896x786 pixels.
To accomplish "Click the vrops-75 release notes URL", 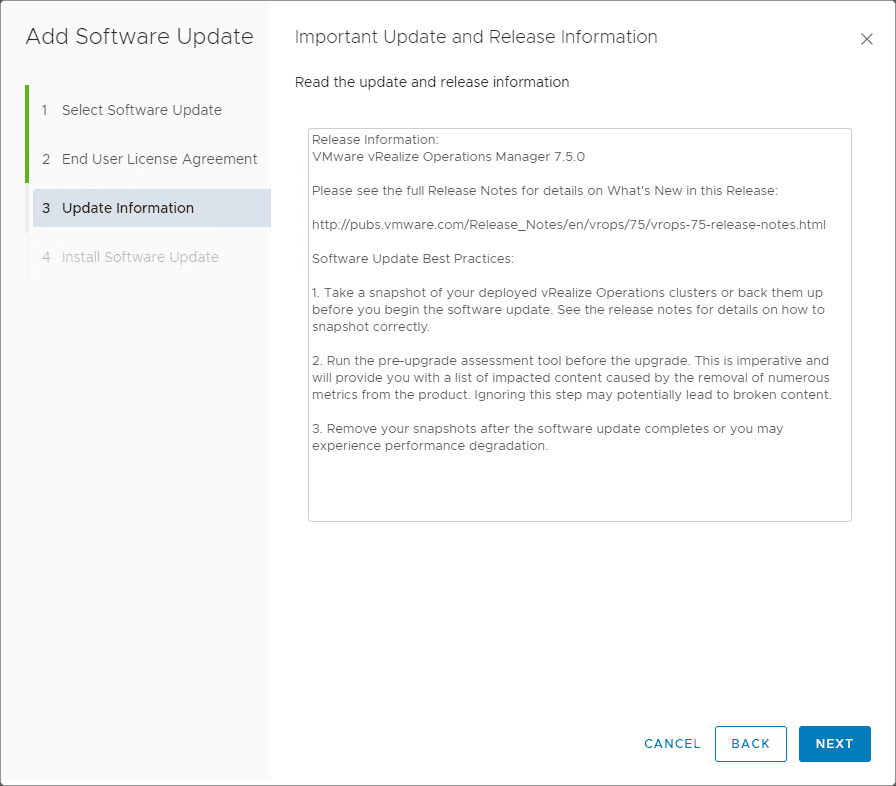I will (x=568, y=224).
